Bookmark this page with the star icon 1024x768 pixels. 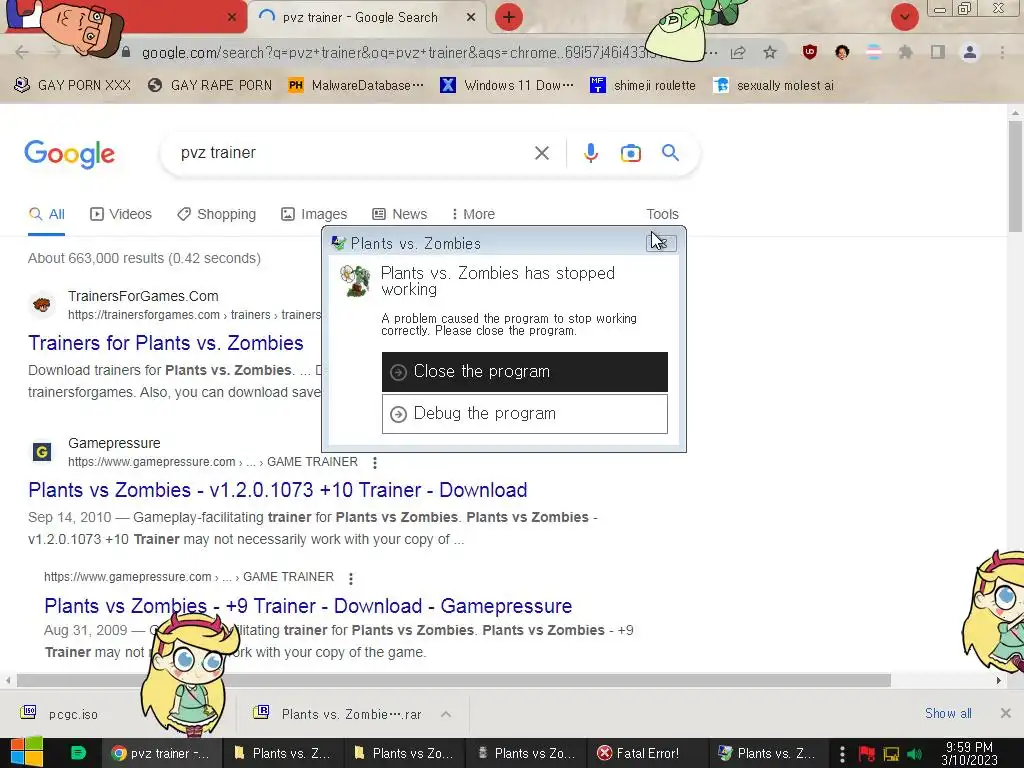770,52
